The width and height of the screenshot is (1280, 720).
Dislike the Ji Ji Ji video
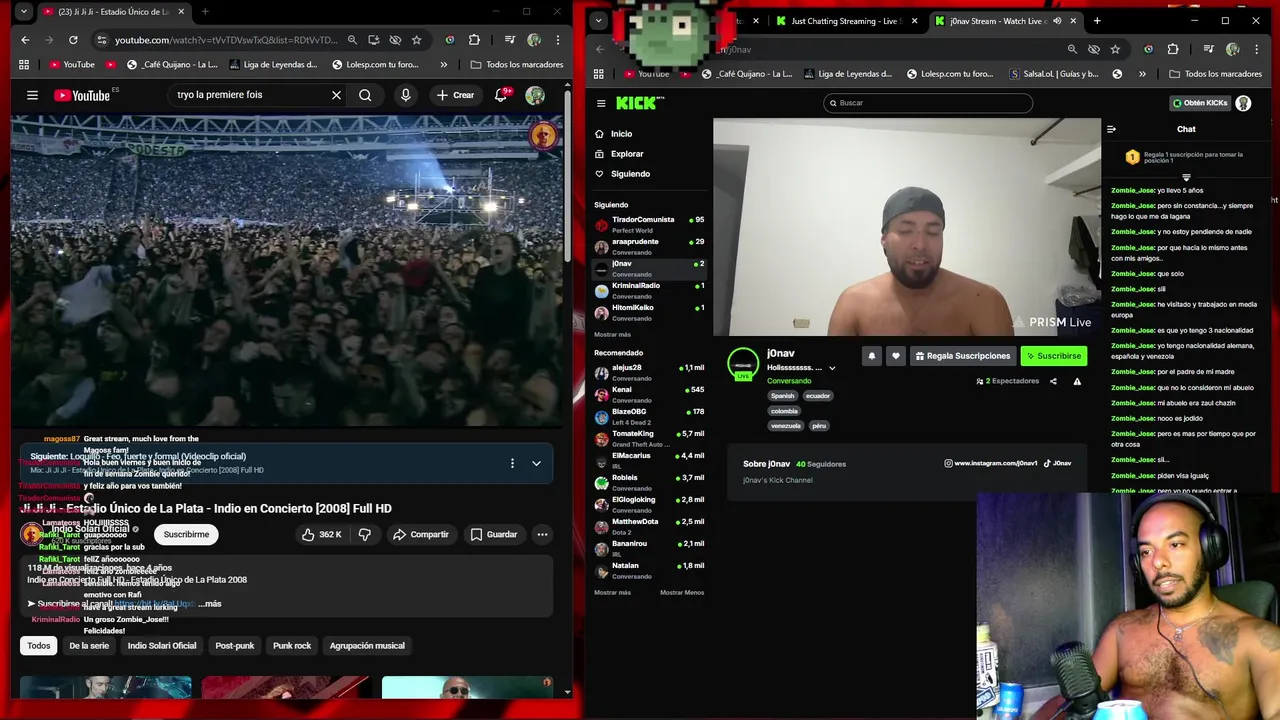pyautogui.click(x=365, y=534)
